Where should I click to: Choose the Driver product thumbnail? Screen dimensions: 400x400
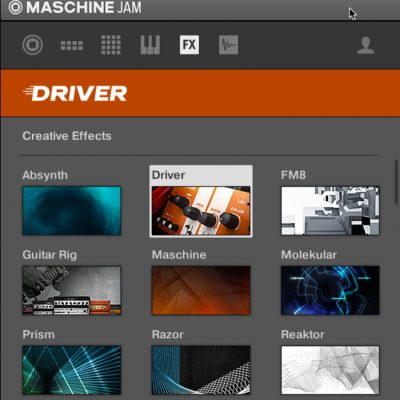coord(201,211)
